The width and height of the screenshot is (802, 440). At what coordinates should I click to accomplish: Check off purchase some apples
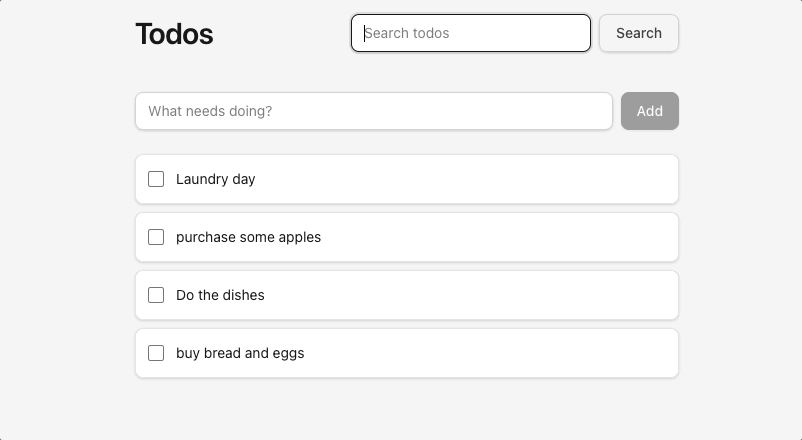pyautogui.click(x=156, y=237)
